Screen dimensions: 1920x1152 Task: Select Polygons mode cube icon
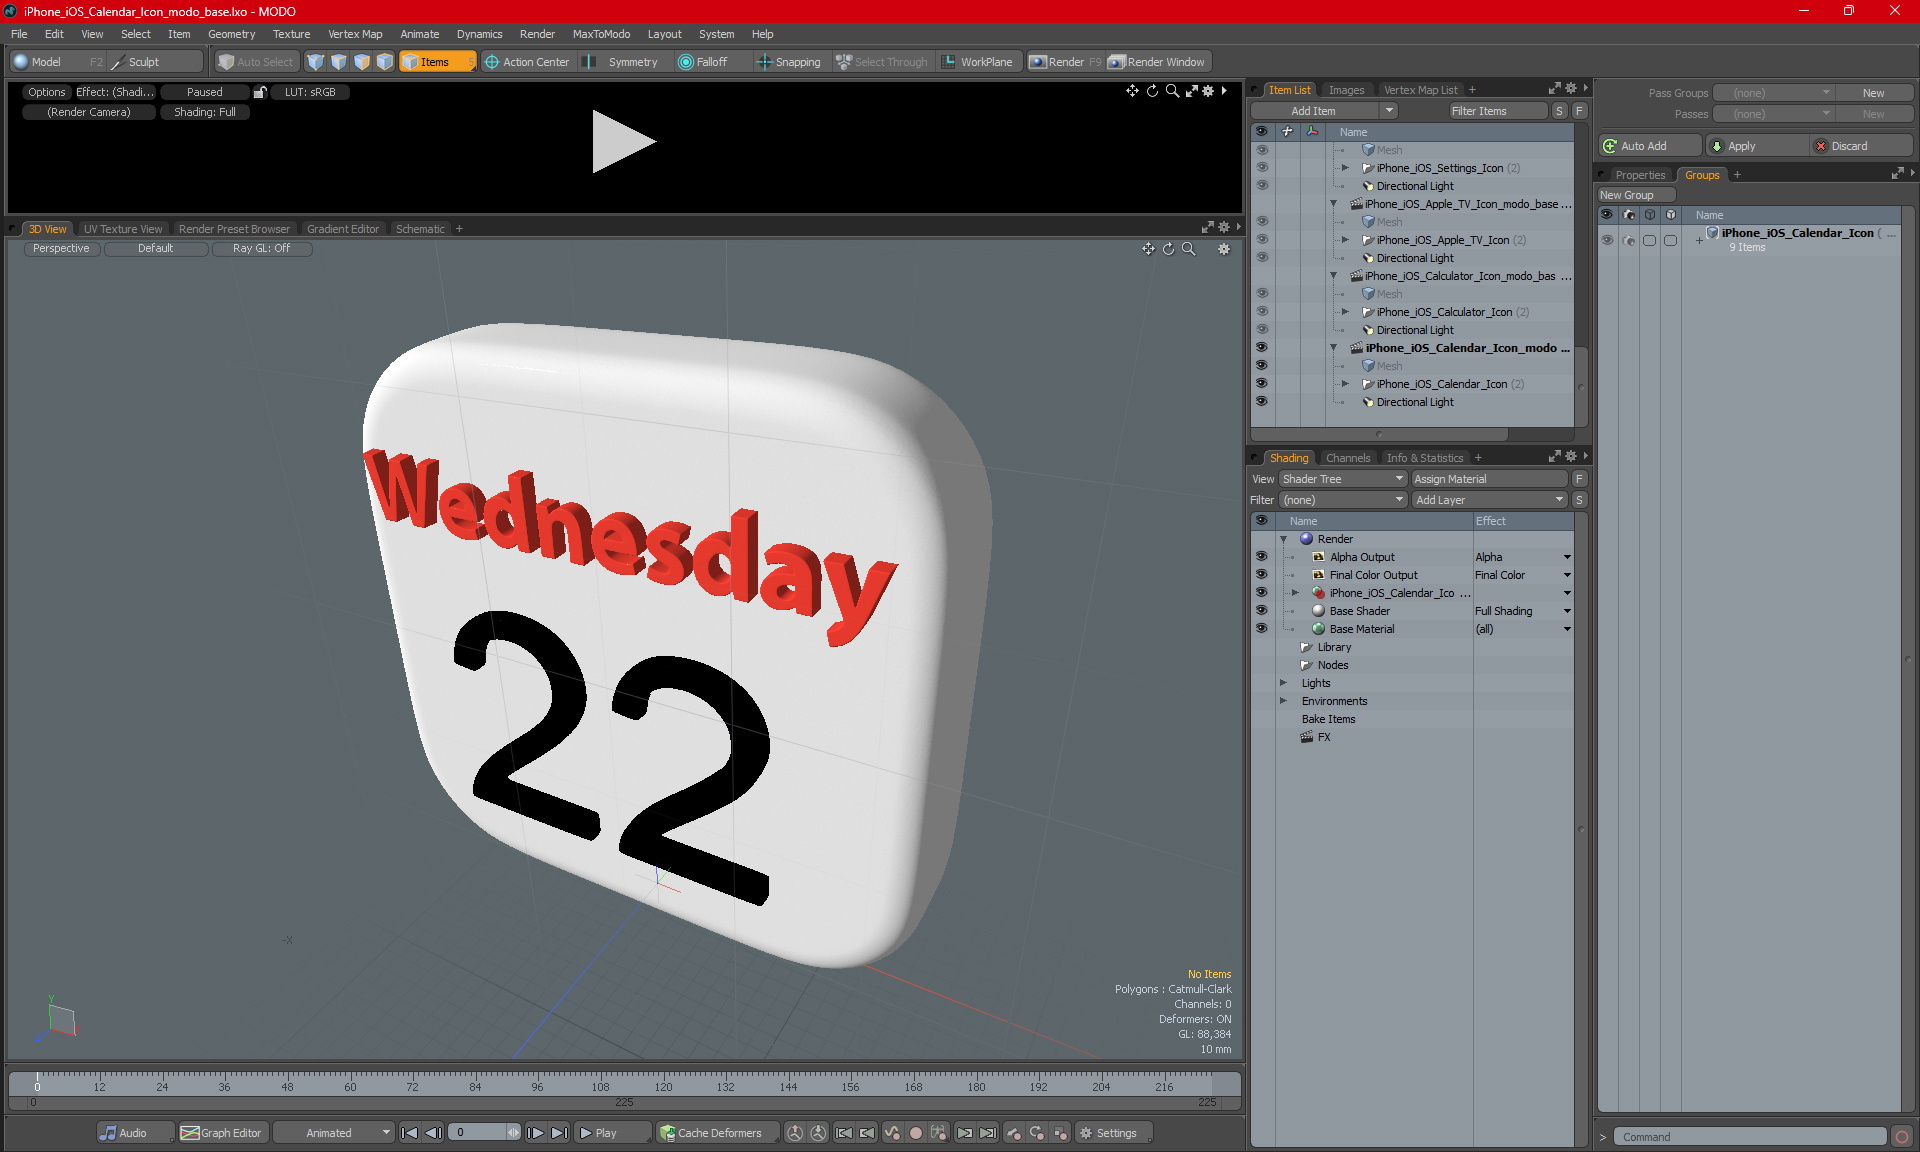coord(362,62)
